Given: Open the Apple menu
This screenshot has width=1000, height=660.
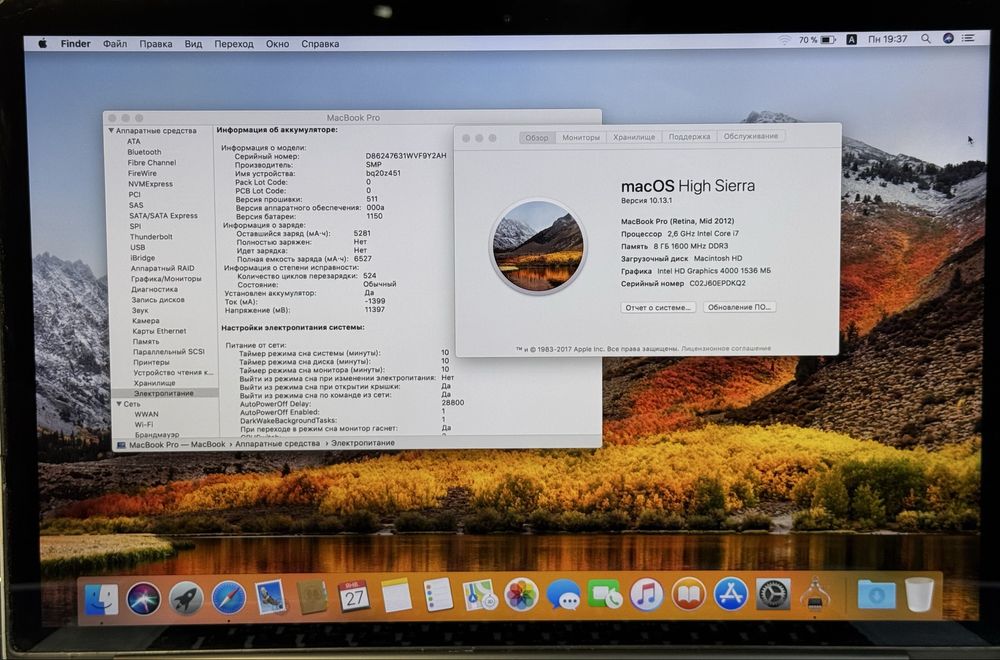Looking at the screenshot, I should (x=43, y=43).
